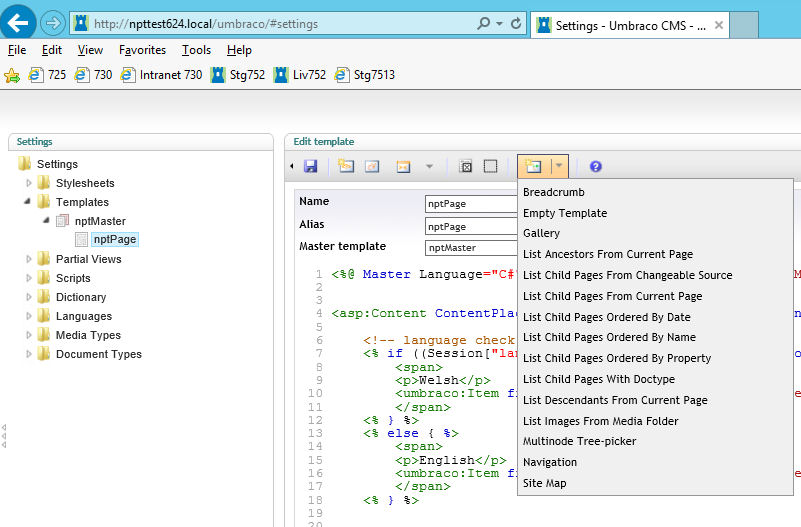The width and height of the screenshot is (801, 527).
Task: Expand the Stylesheets tree node
Action: 29,183
